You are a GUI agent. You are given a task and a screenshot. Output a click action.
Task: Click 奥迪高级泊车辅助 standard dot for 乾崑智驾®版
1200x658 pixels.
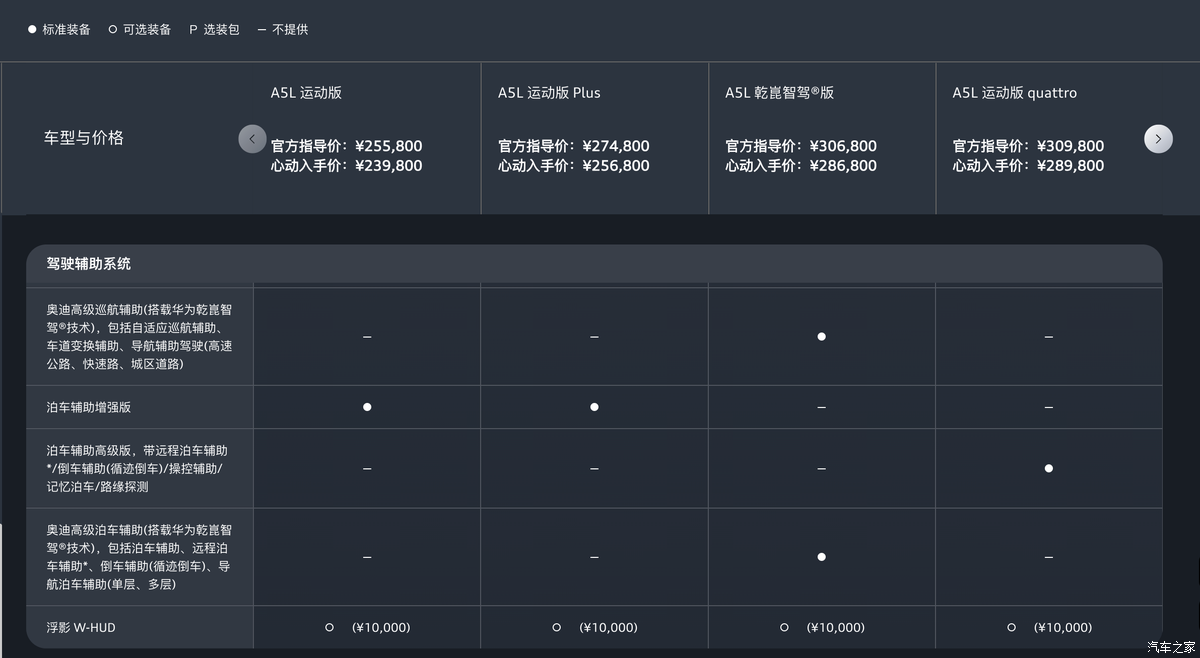point(821,557)
